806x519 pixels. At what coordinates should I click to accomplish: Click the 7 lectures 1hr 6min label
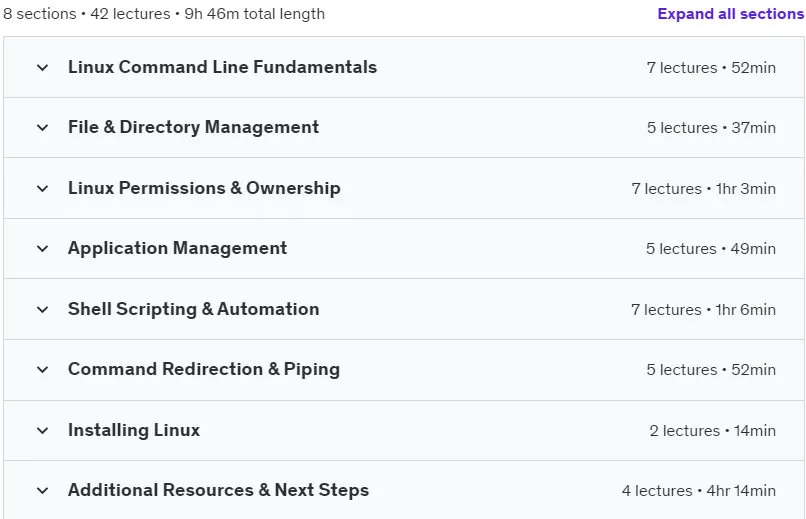703,310
